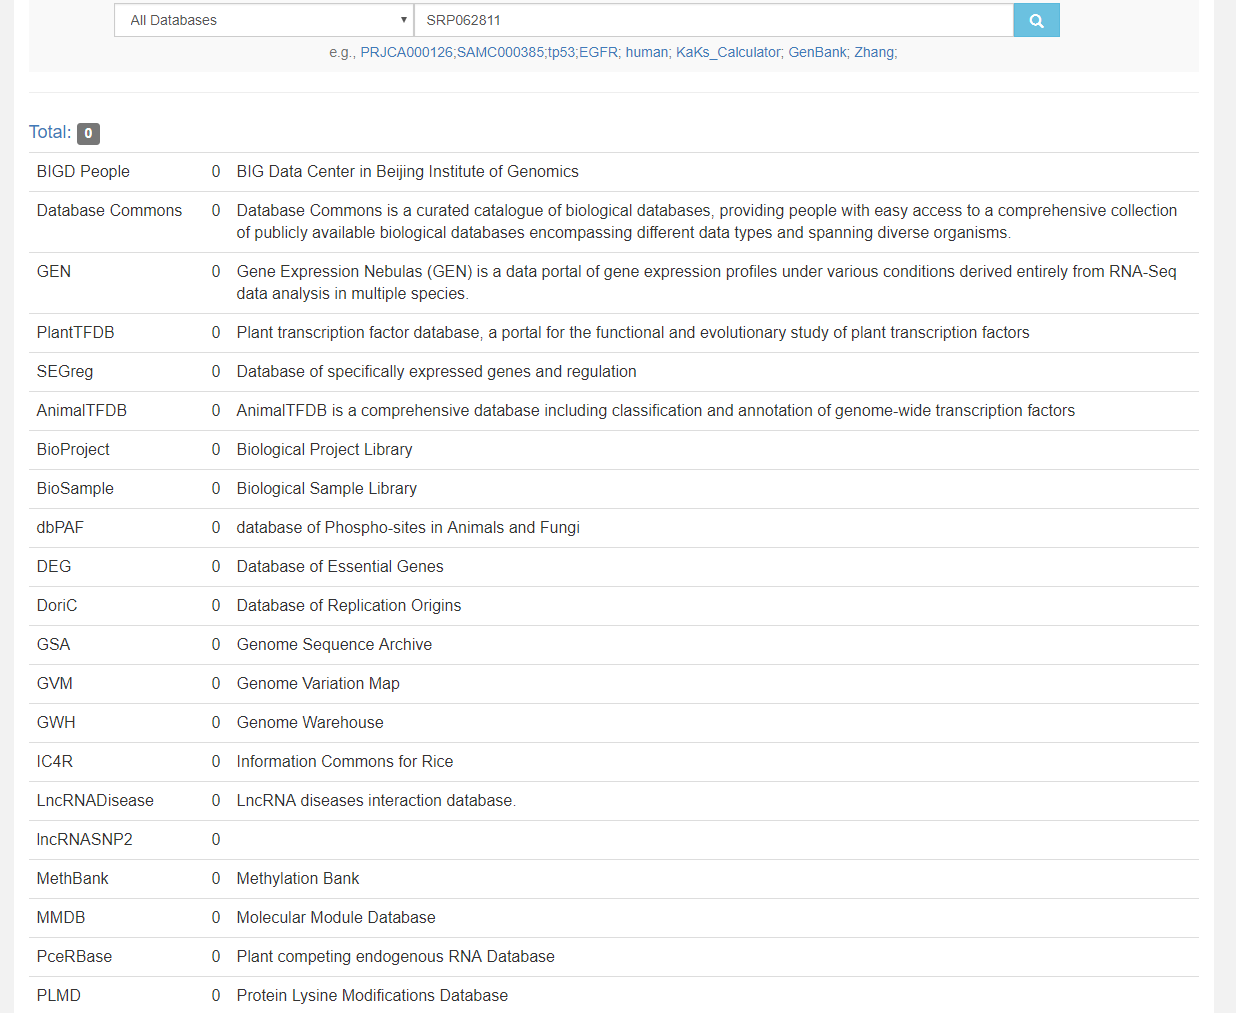Select the MethBank row name
The width and height of the screenshot is (1236, 1013).
coord(73,879)
